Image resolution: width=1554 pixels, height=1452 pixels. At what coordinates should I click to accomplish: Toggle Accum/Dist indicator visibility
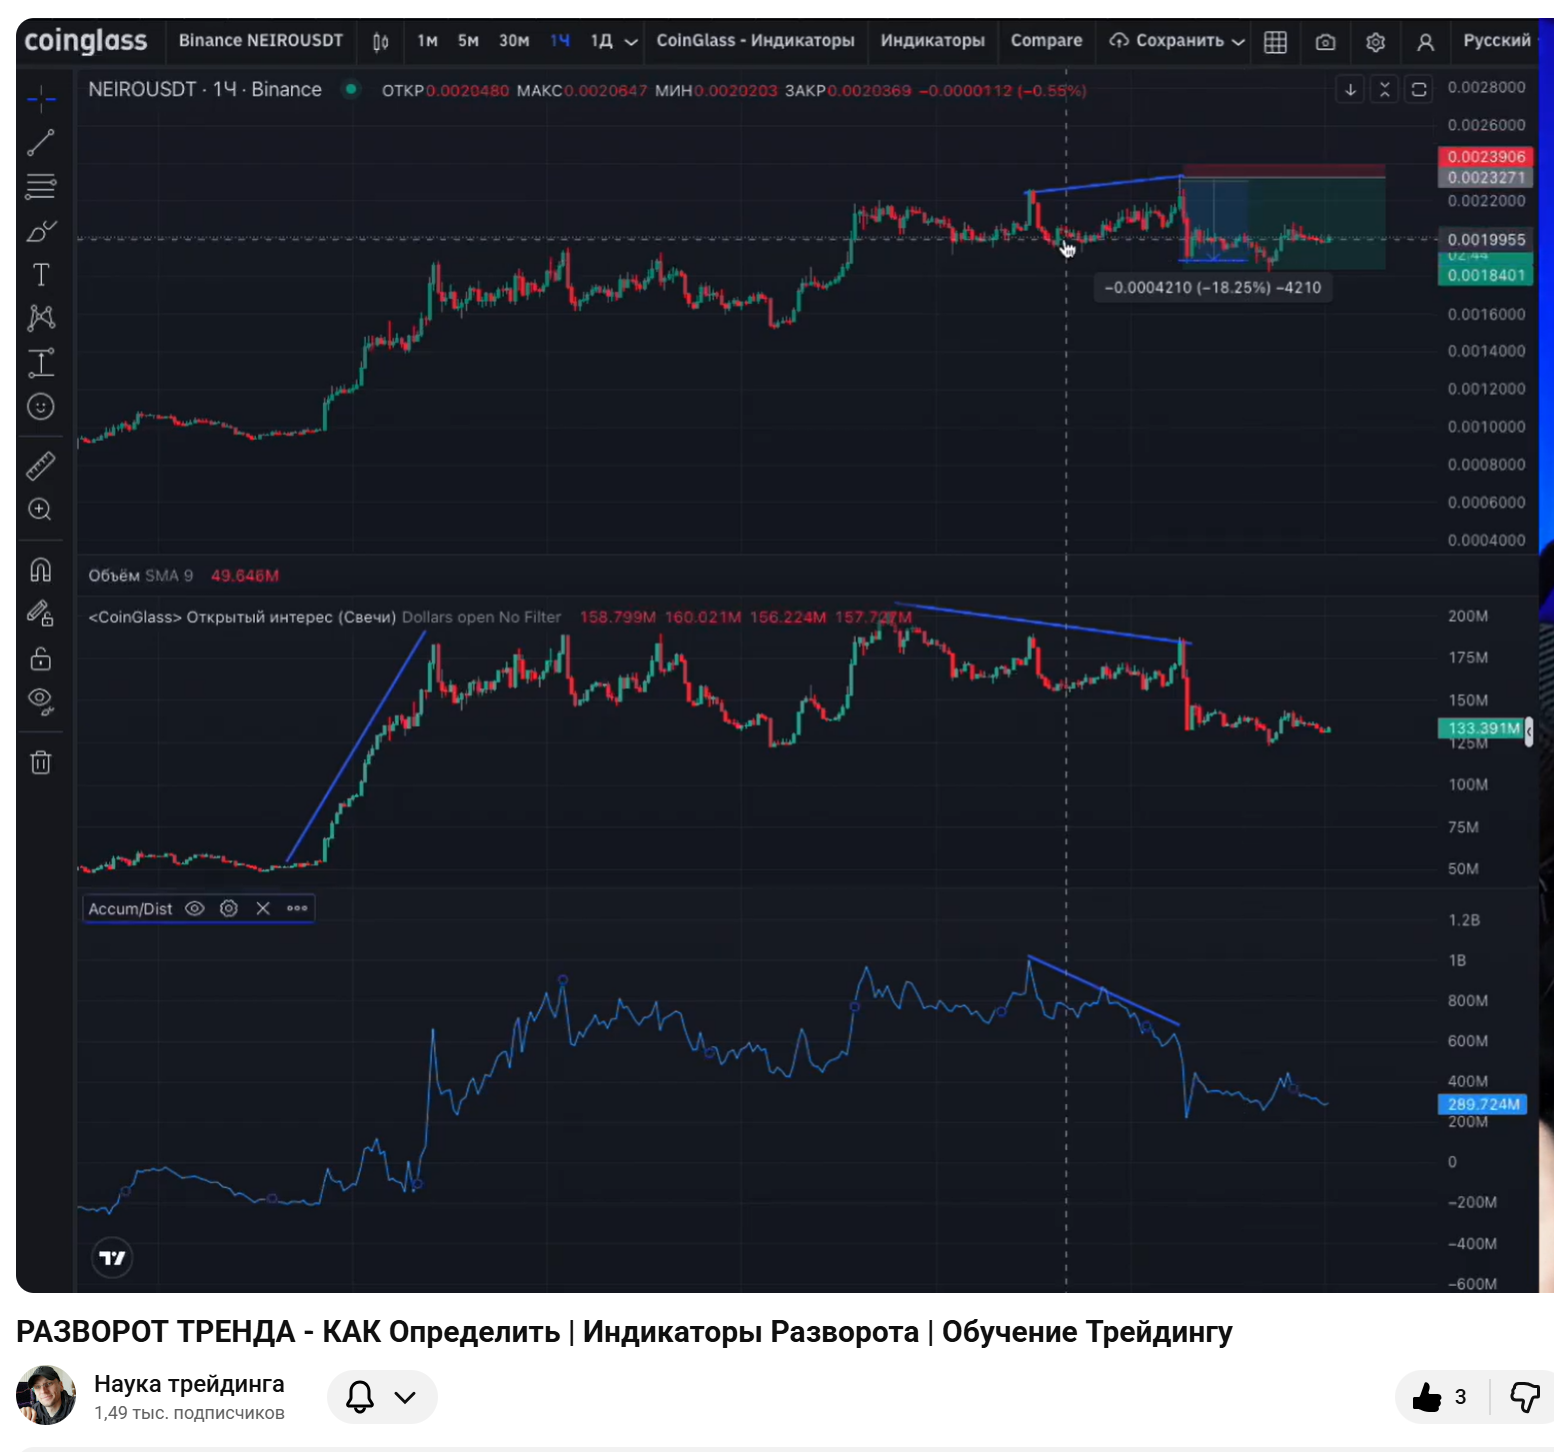click(x=195, y=908)
